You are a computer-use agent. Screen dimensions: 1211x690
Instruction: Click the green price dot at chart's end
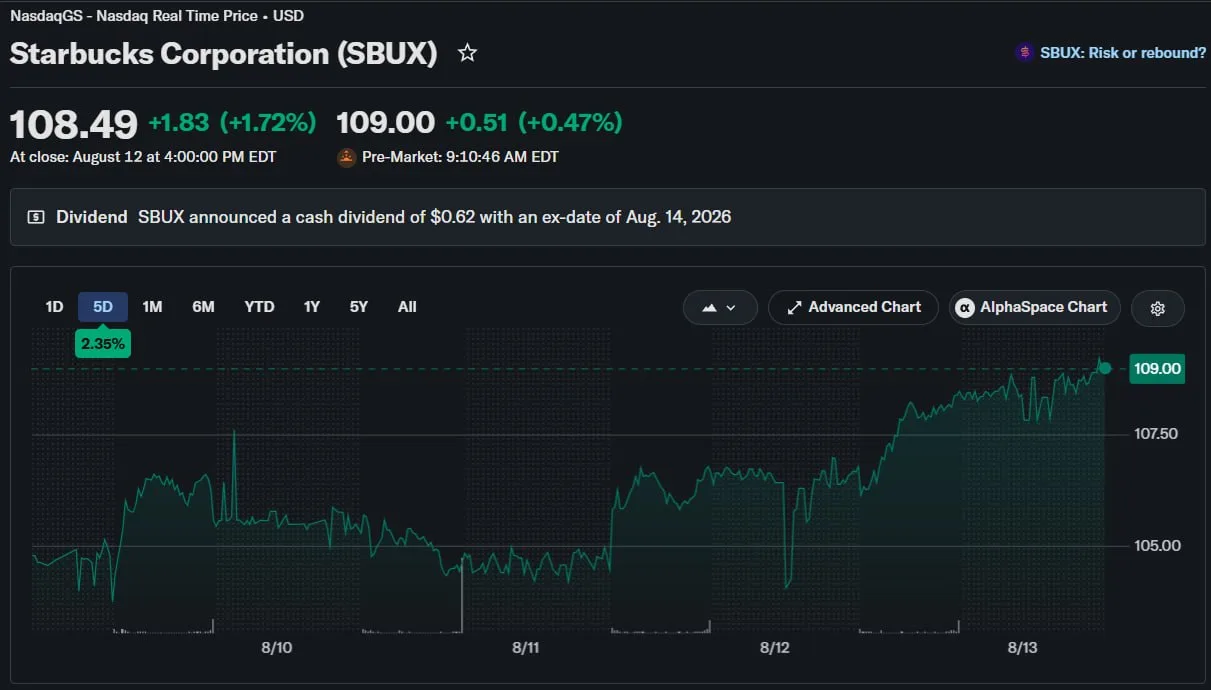coord(1105,369)
